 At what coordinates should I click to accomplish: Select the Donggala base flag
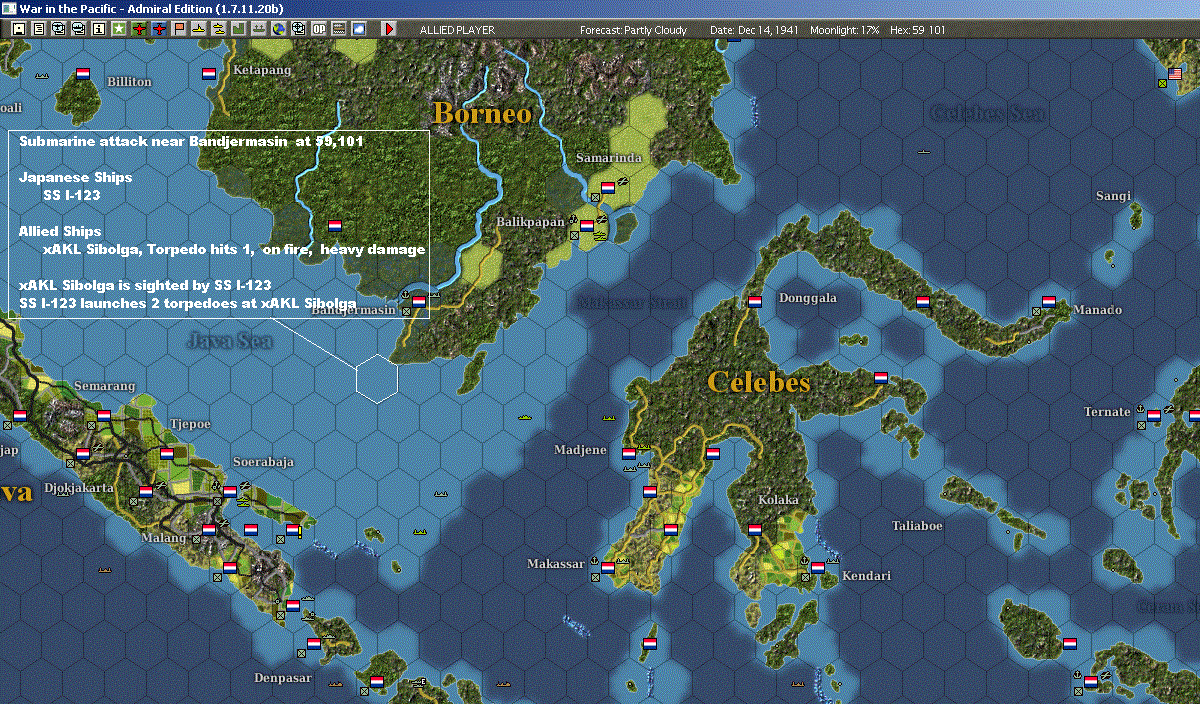tap(755, 300)
